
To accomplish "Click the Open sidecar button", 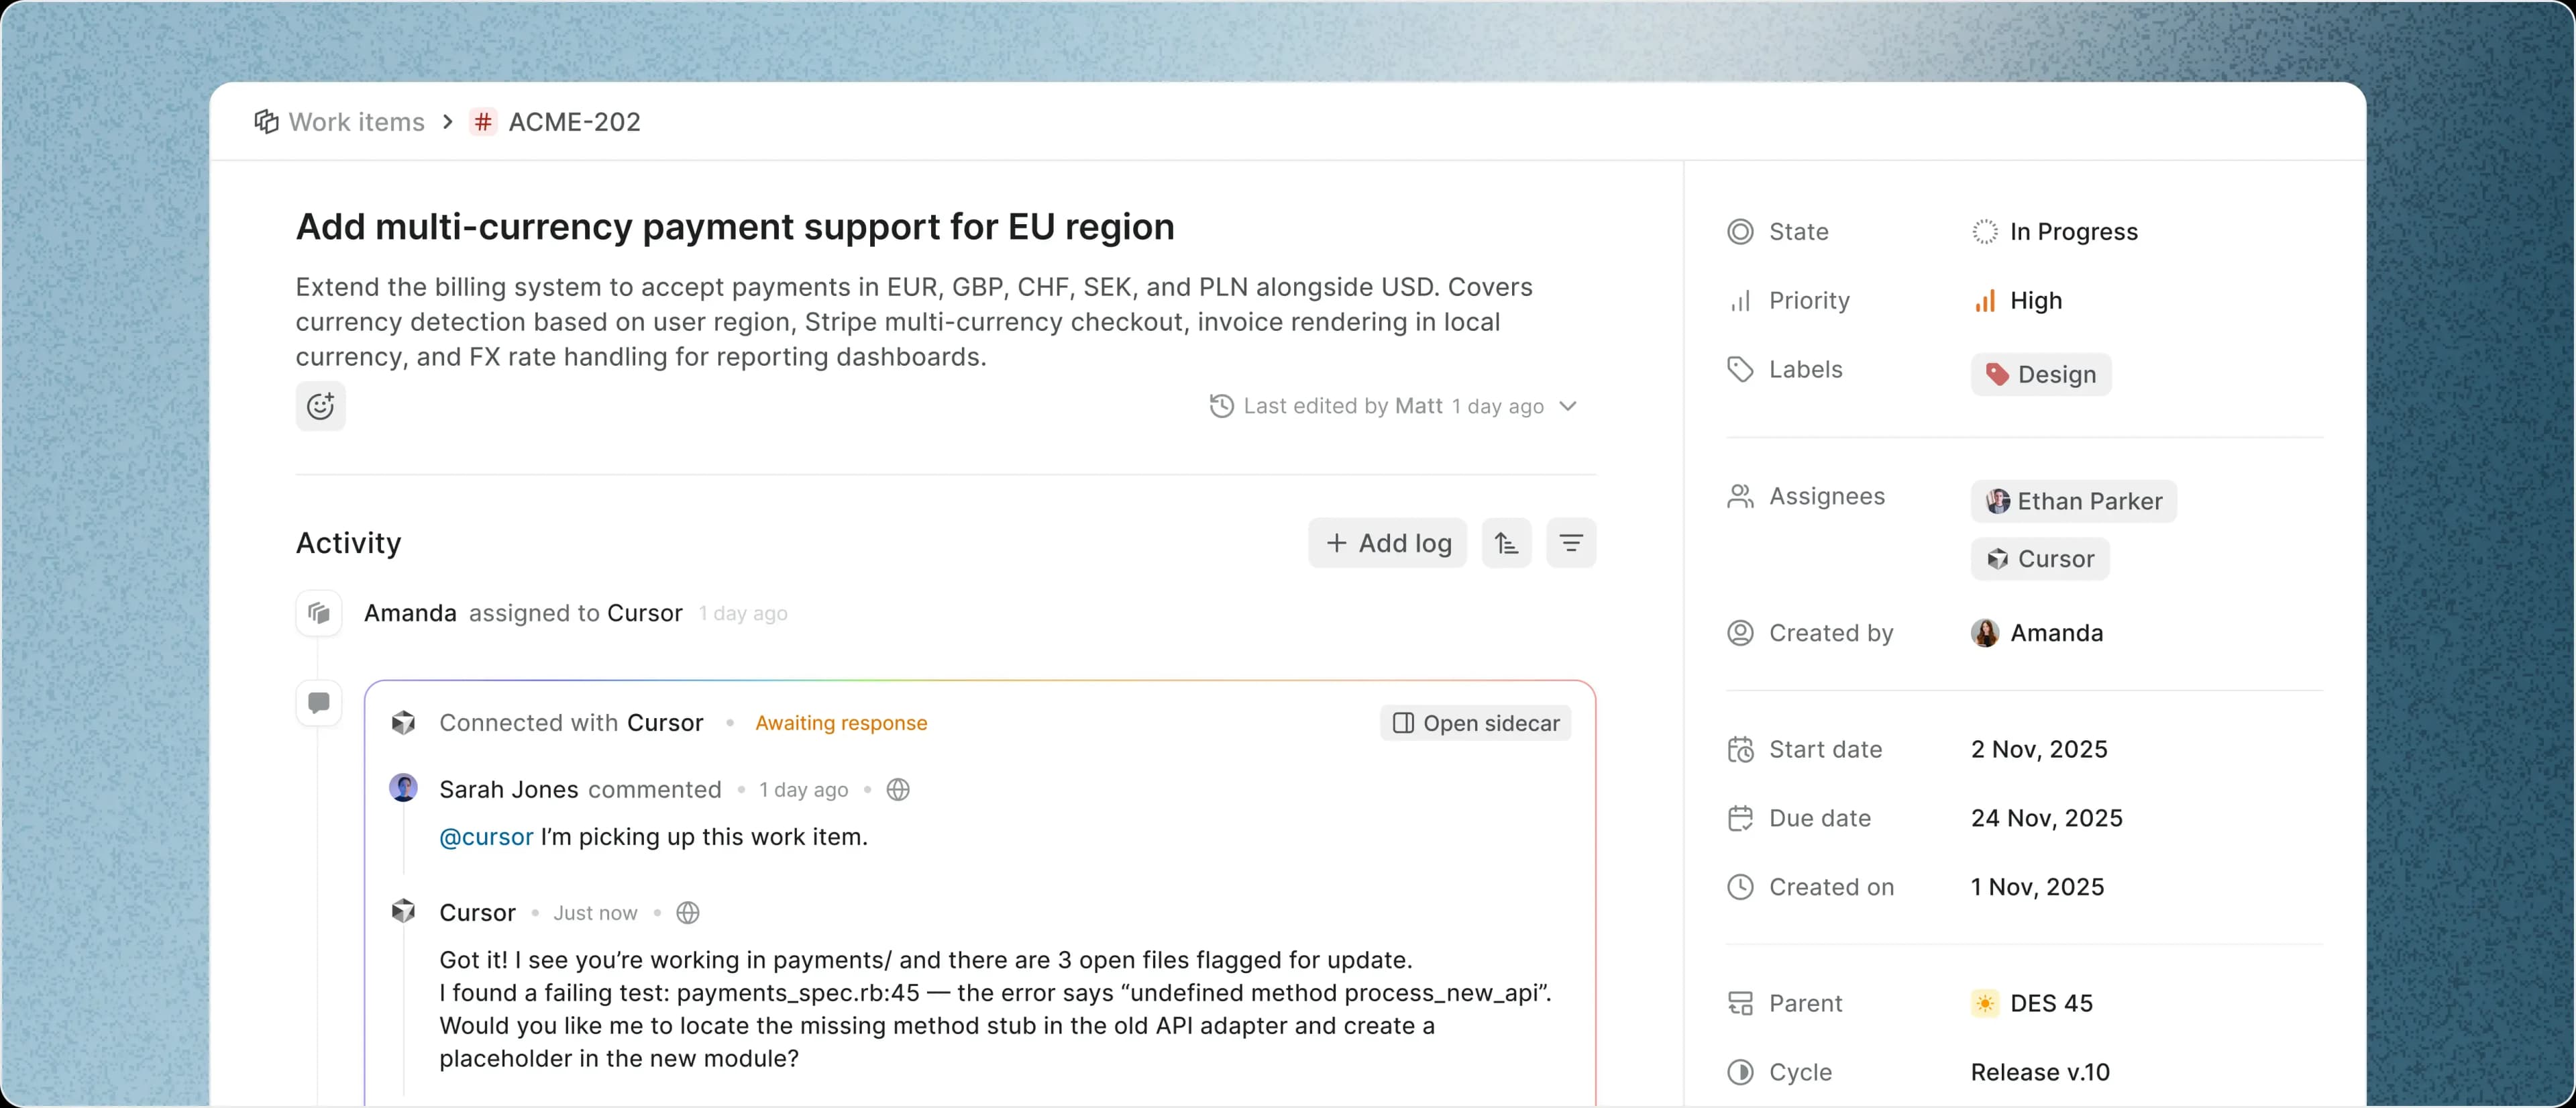I will (1475, 723).
